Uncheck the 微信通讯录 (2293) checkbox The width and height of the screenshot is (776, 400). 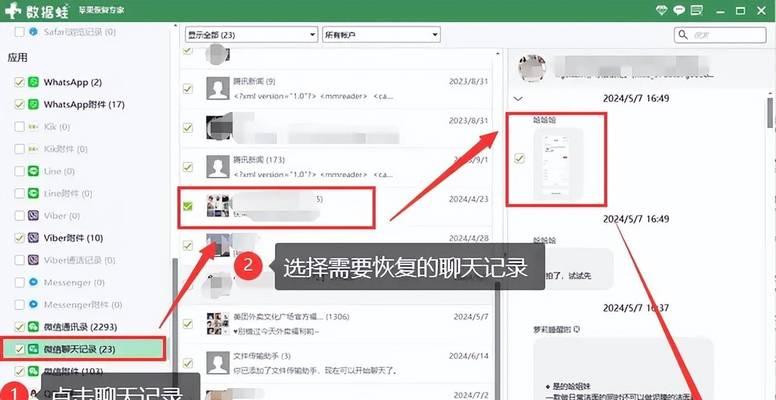[19, 327]
